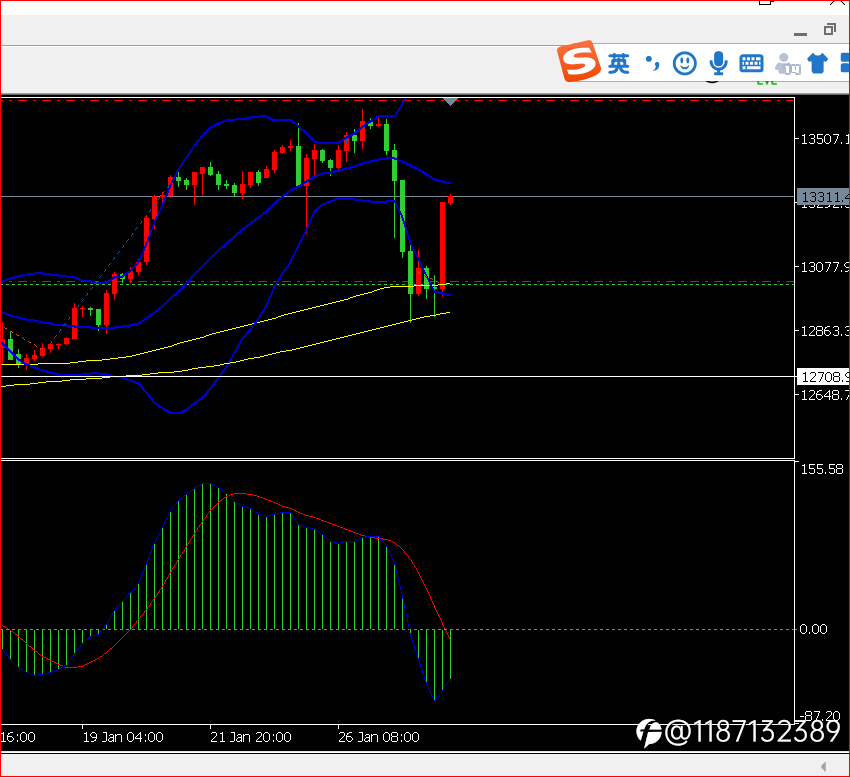This screenshot has height=777, width=850.
Task: Click the 155.58 indicator scale value
Action: 822,470
